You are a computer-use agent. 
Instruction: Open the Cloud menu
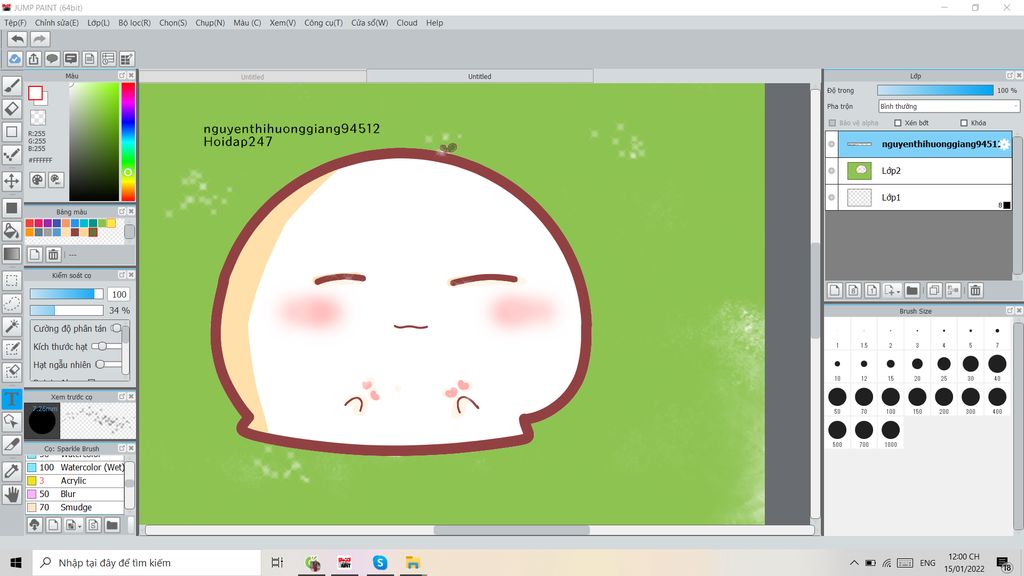tap(407, 23)
